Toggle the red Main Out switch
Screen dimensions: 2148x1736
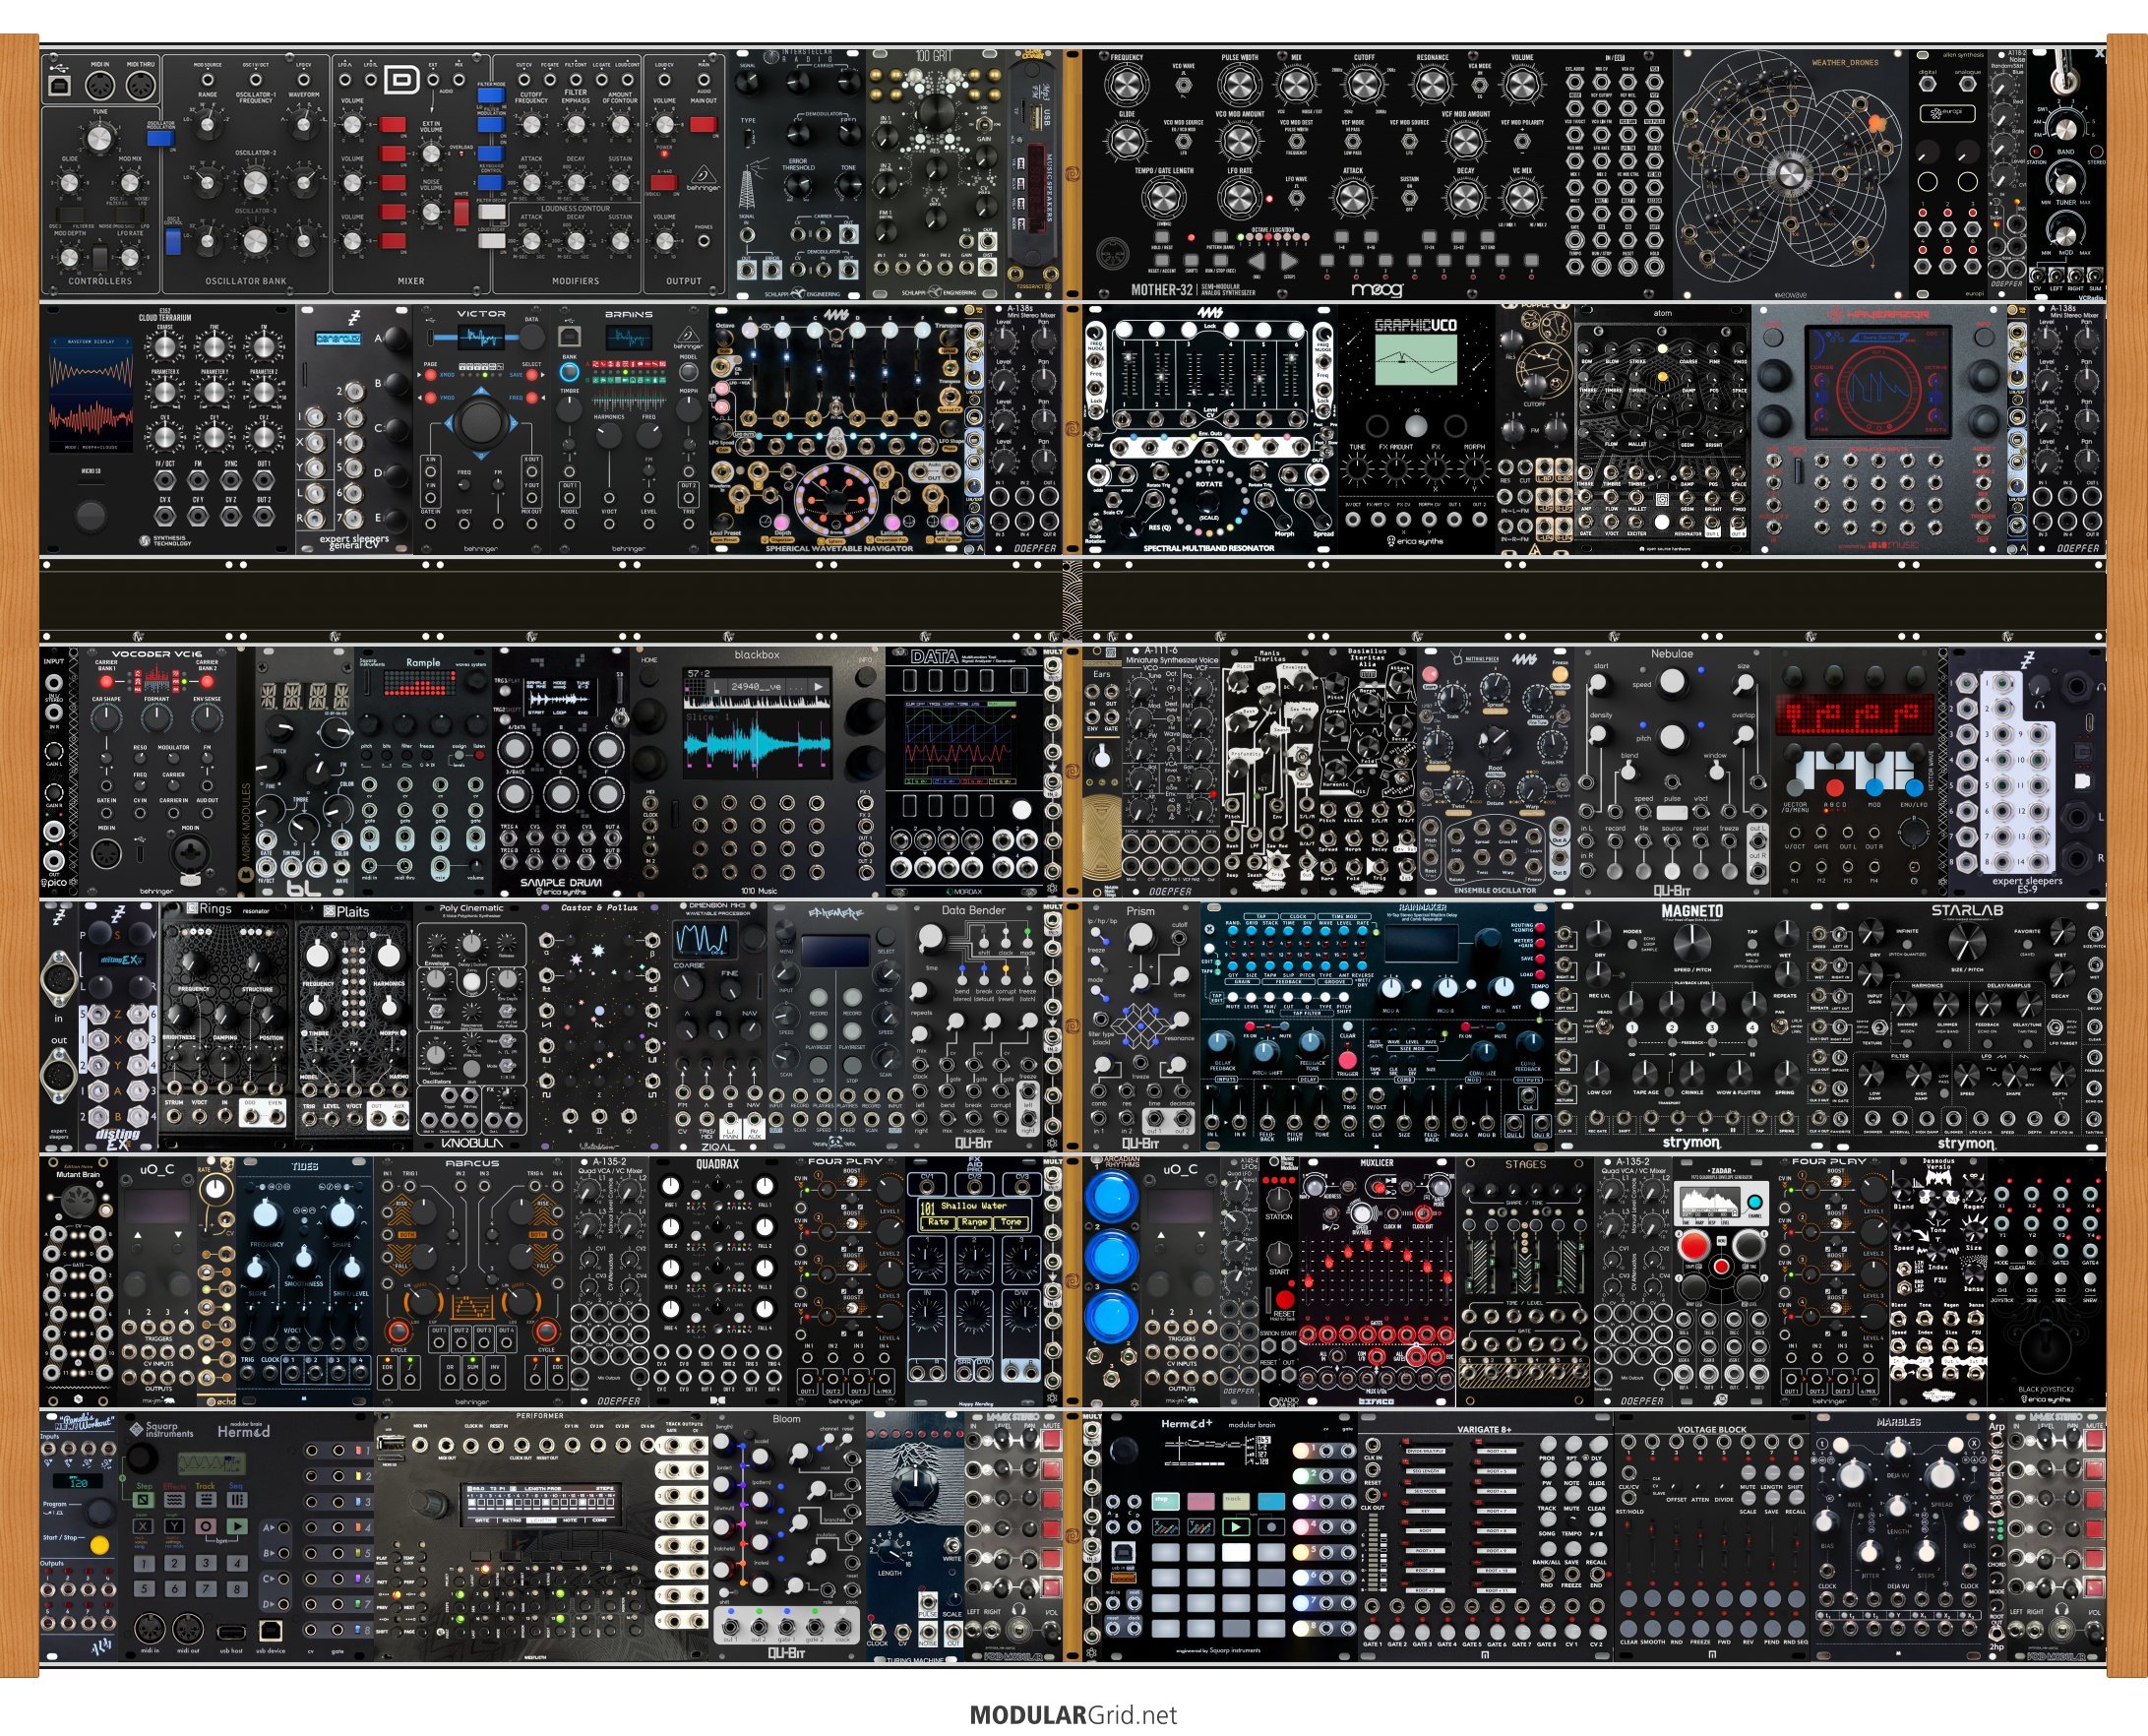click(704, 125)
